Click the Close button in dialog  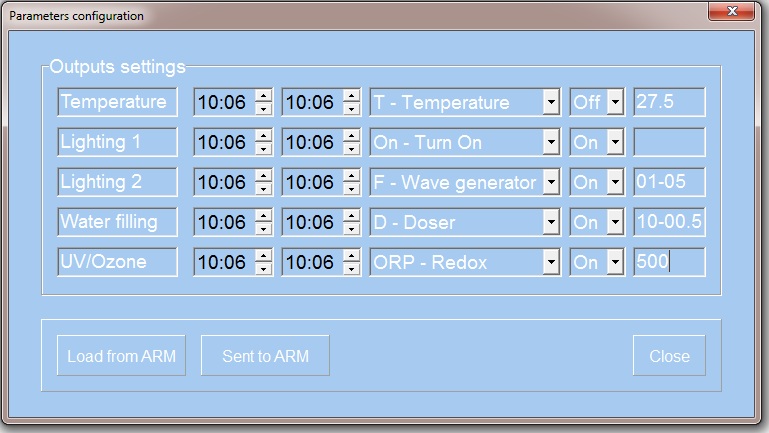point(669,356)
